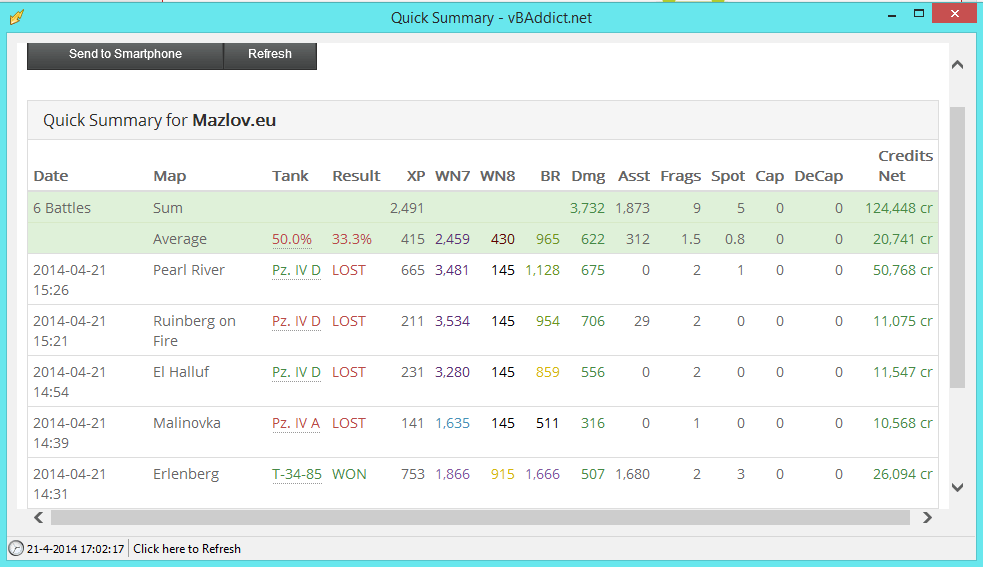Click the 21-4-2014 17:02:17 timestamp
Screen dimensions: 983x567
[x=75, y=549]
